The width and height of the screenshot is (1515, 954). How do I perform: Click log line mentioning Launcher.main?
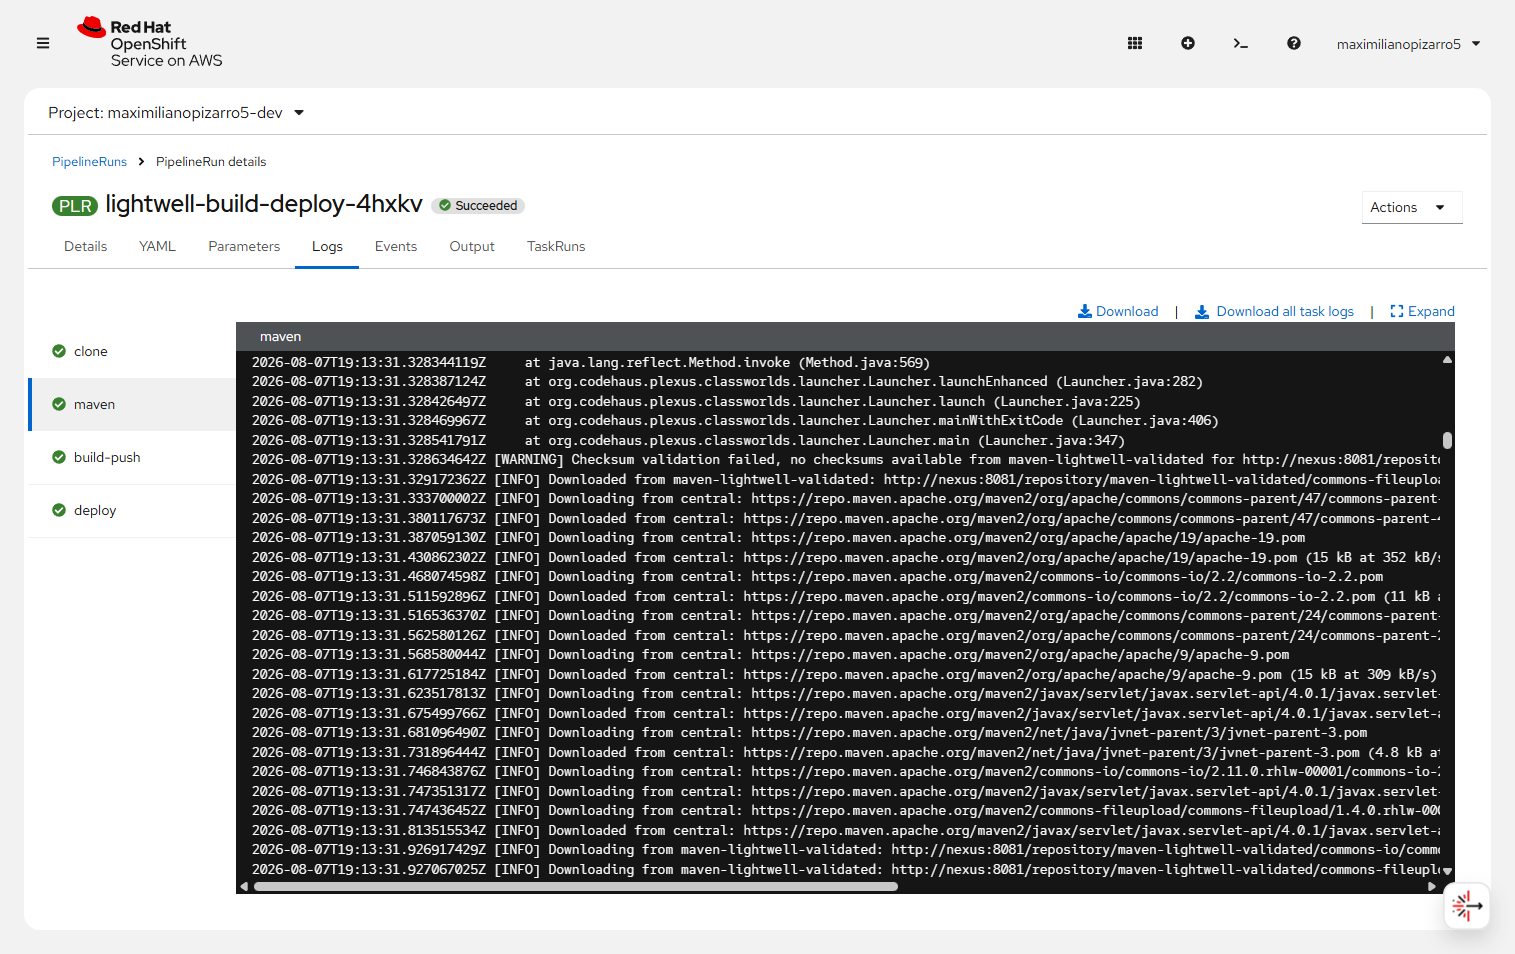coord(688,440)
